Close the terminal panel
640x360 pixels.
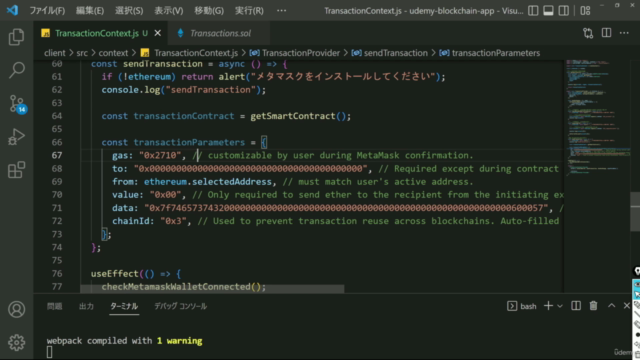[x=627, y=306]
